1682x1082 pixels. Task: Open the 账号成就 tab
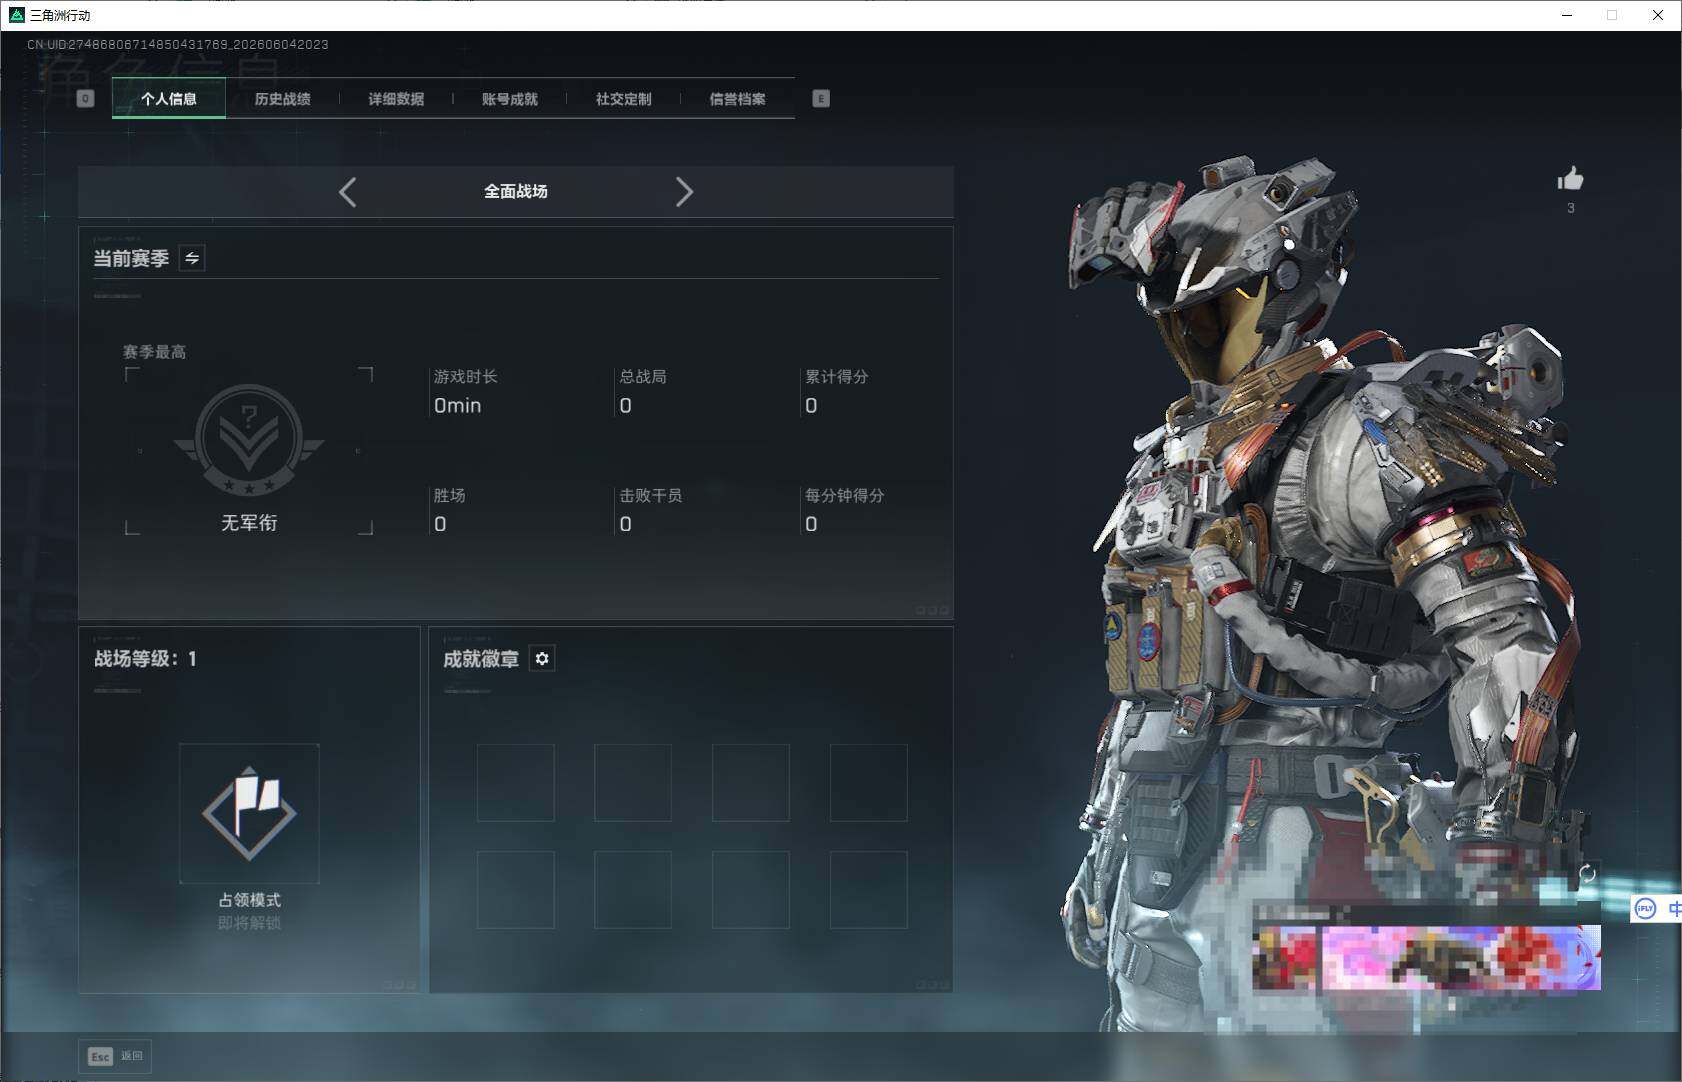510,98
